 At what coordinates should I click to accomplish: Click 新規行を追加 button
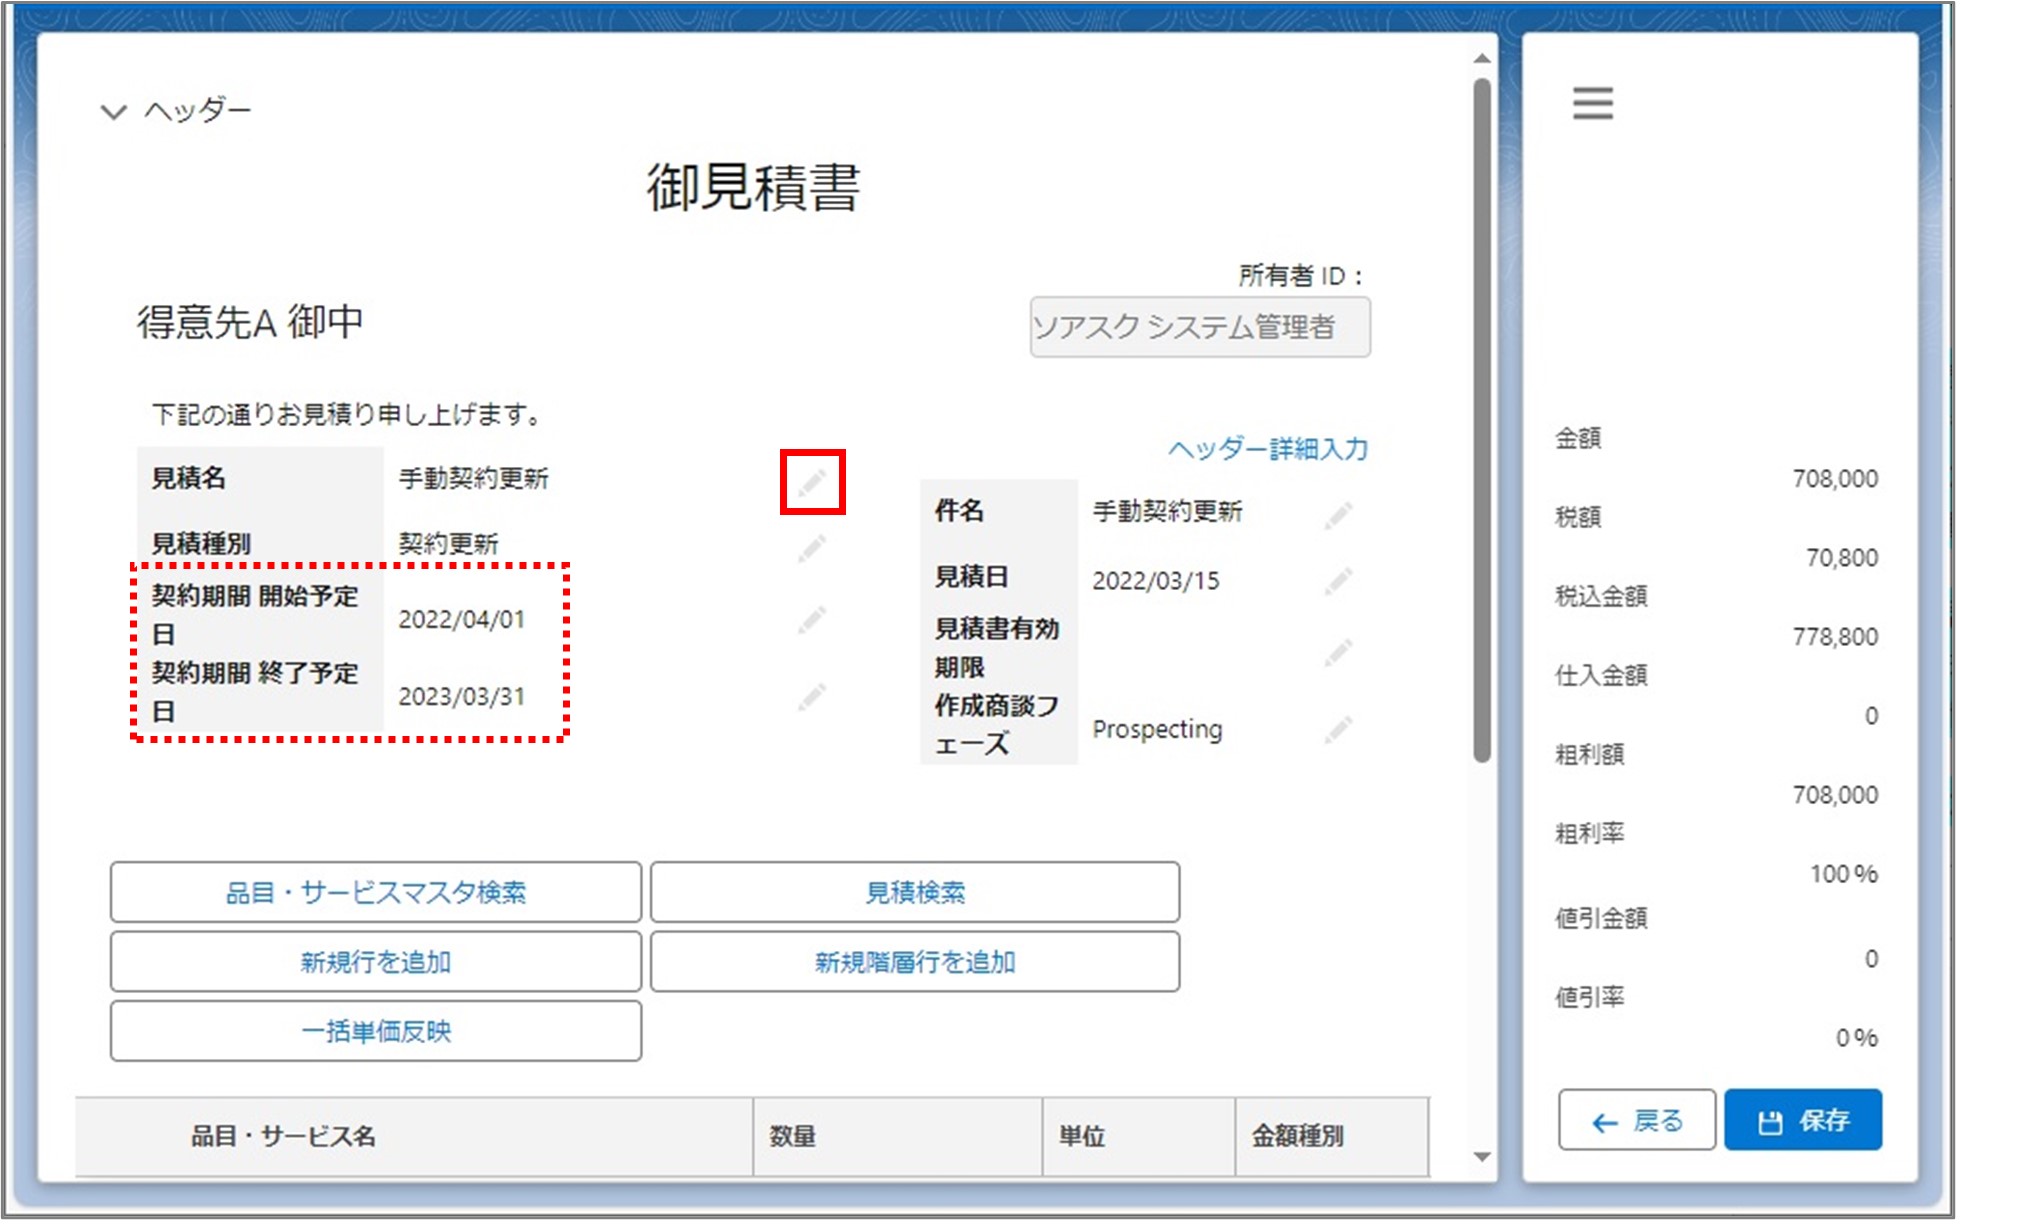click(x=376, y=962)
